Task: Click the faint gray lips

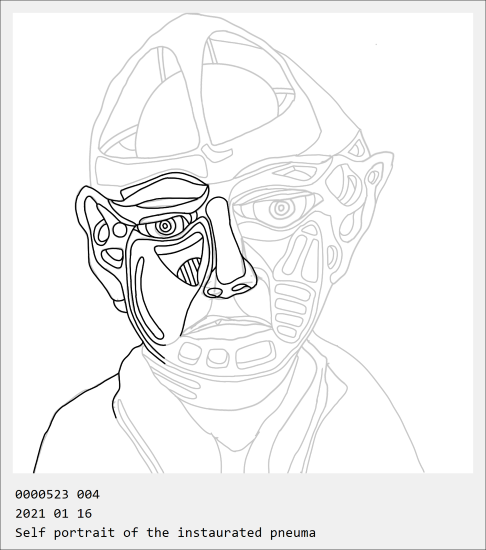Action: [228, 327]
